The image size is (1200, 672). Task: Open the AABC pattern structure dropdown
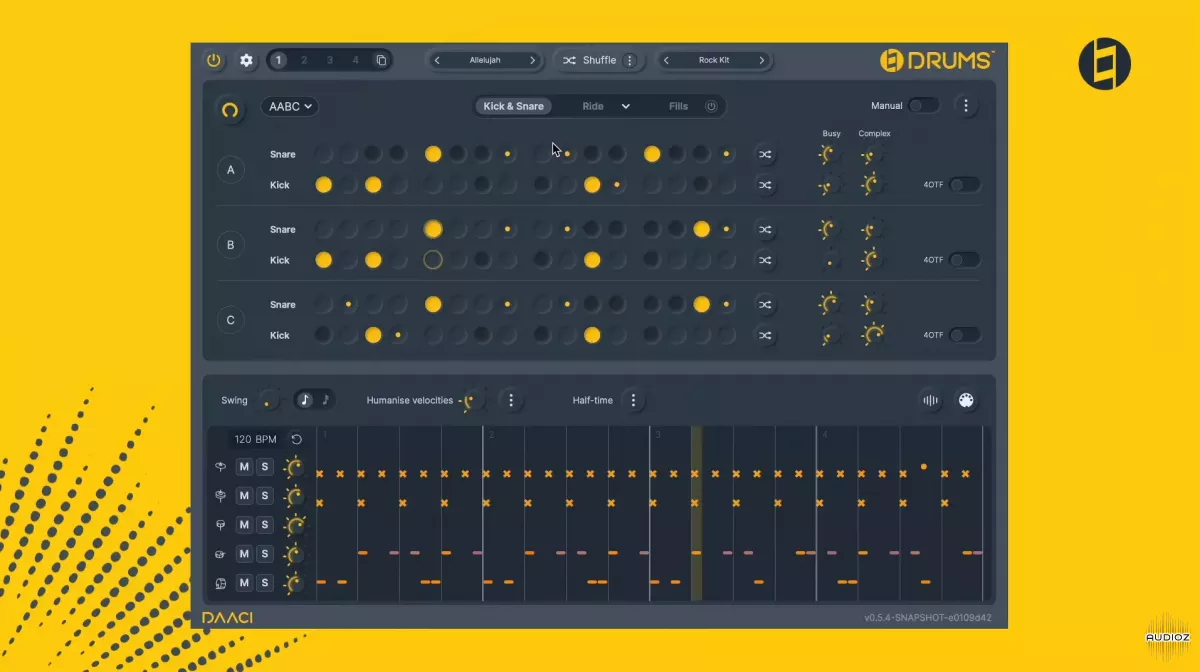coord(290,106)
